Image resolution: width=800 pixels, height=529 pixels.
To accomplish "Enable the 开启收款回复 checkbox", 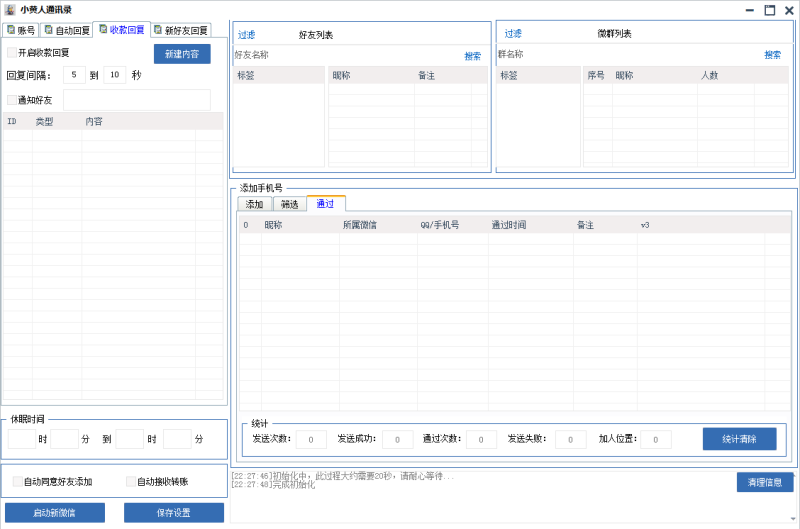I will pos(12,53).
